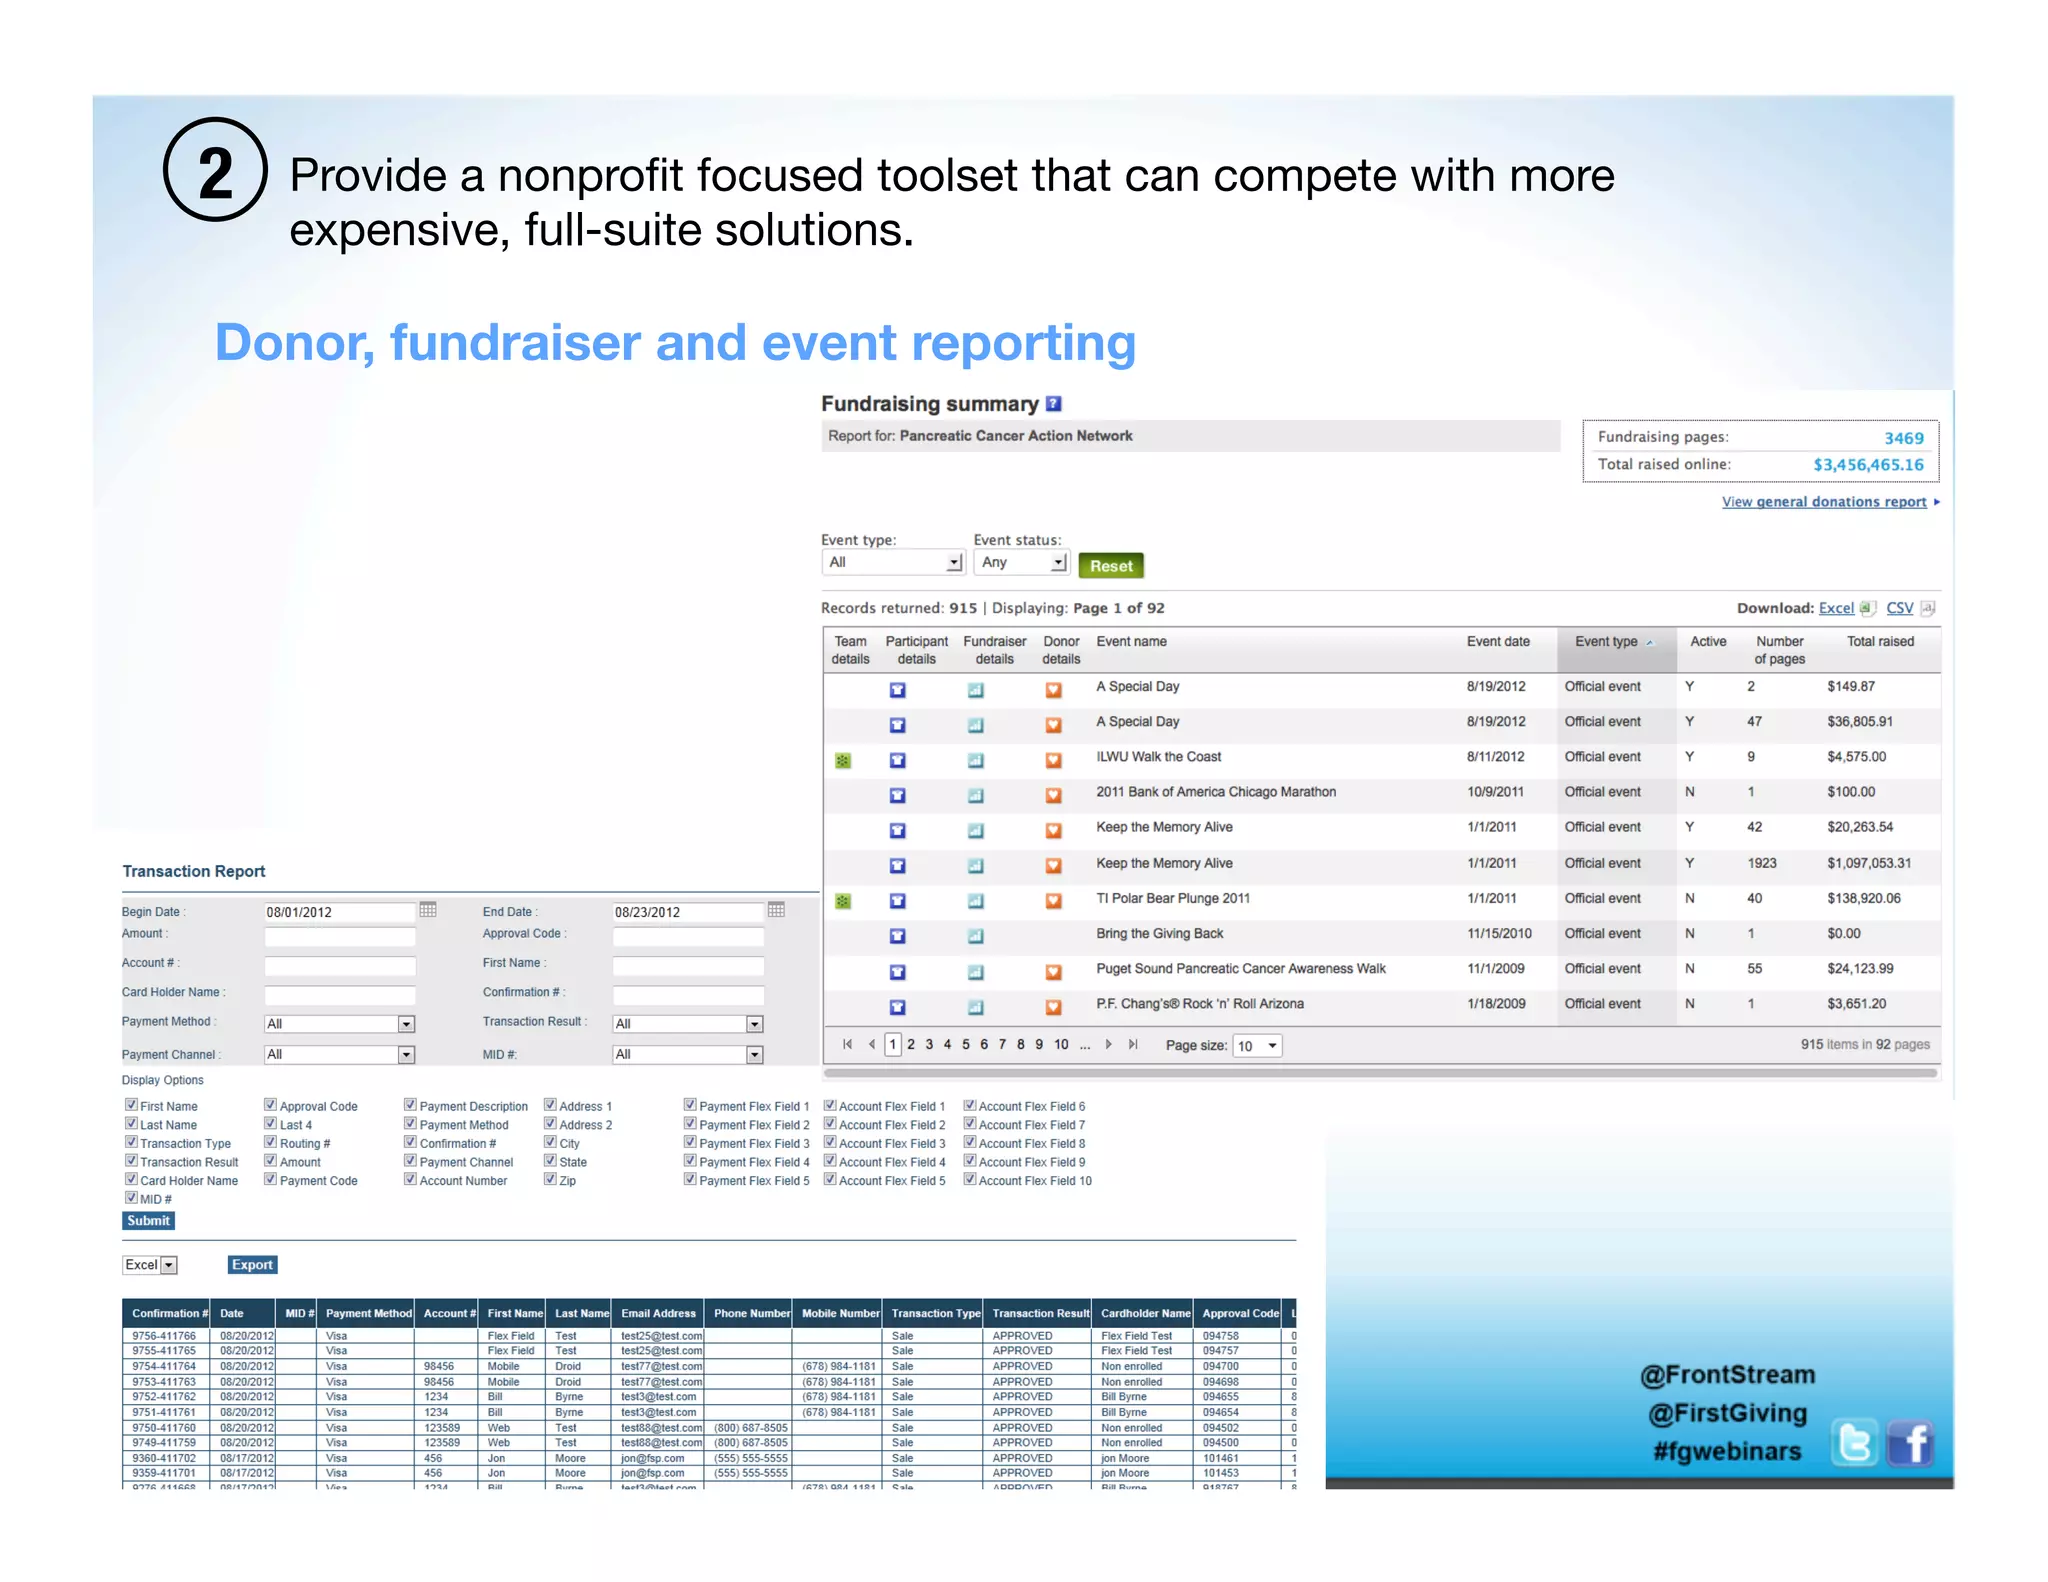Open the MID # dropdown
Viewport: 2048px width, 1582px height.
pyautogui.click(x=688, y=1055)
